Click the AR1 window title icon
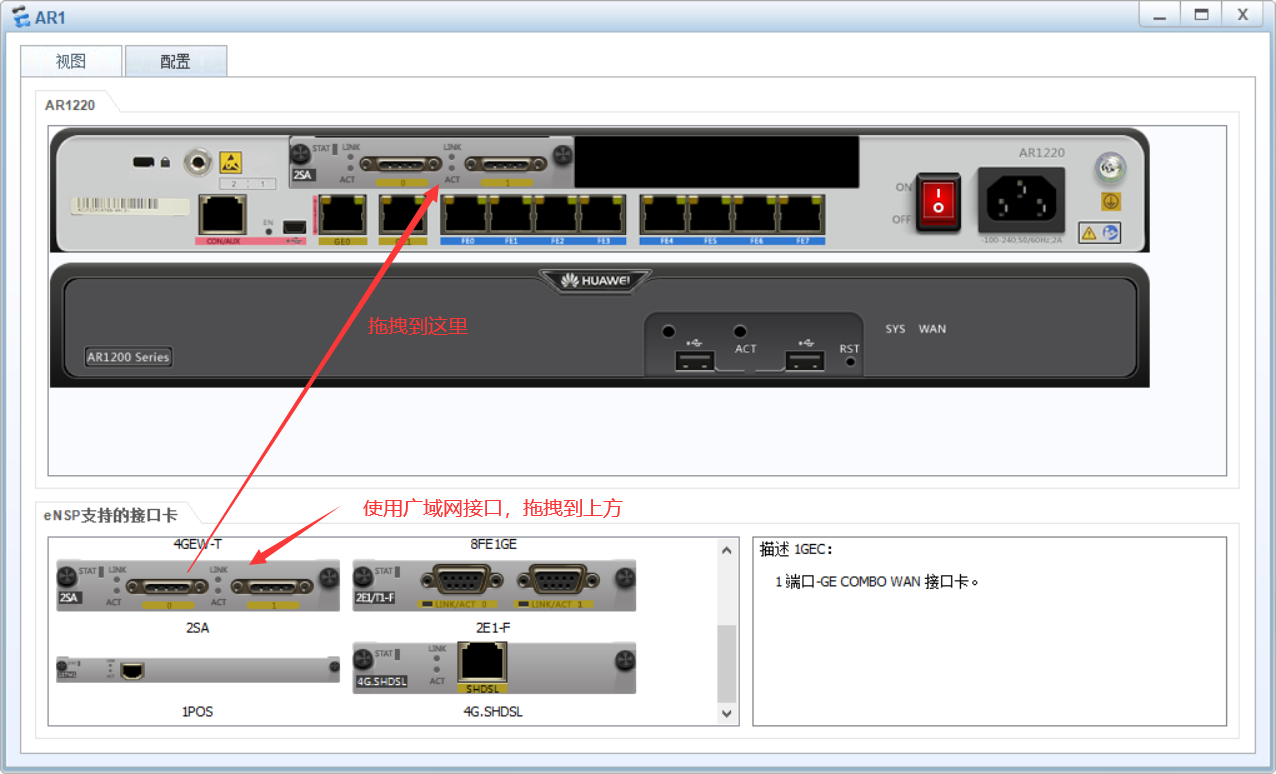 point(21,15)
